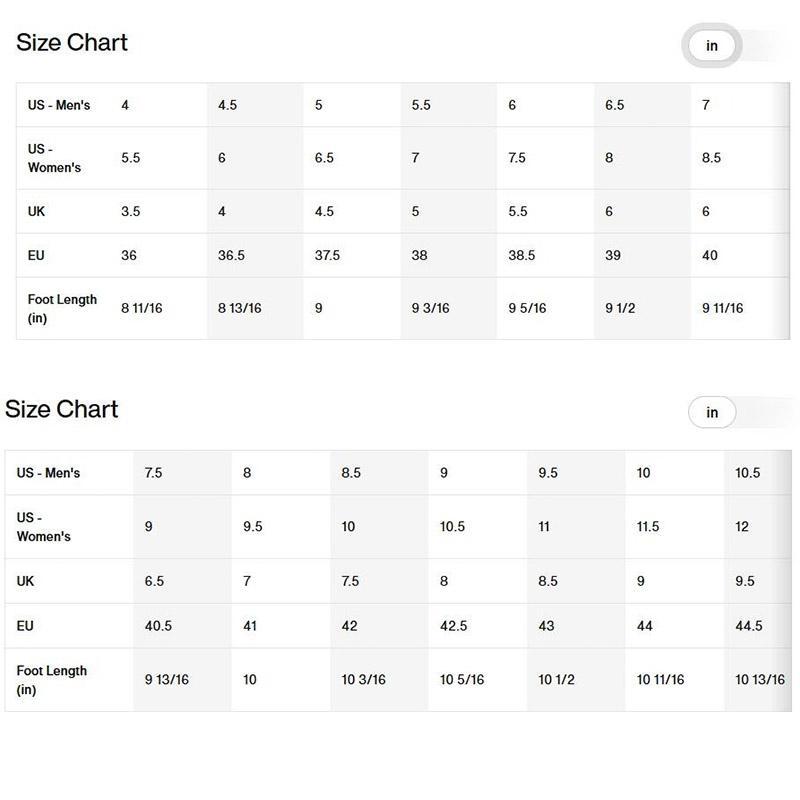The height and width of the screenshot is (800, 800).
Task: Click the "UK" row label in the top chart
Action: 37,212
